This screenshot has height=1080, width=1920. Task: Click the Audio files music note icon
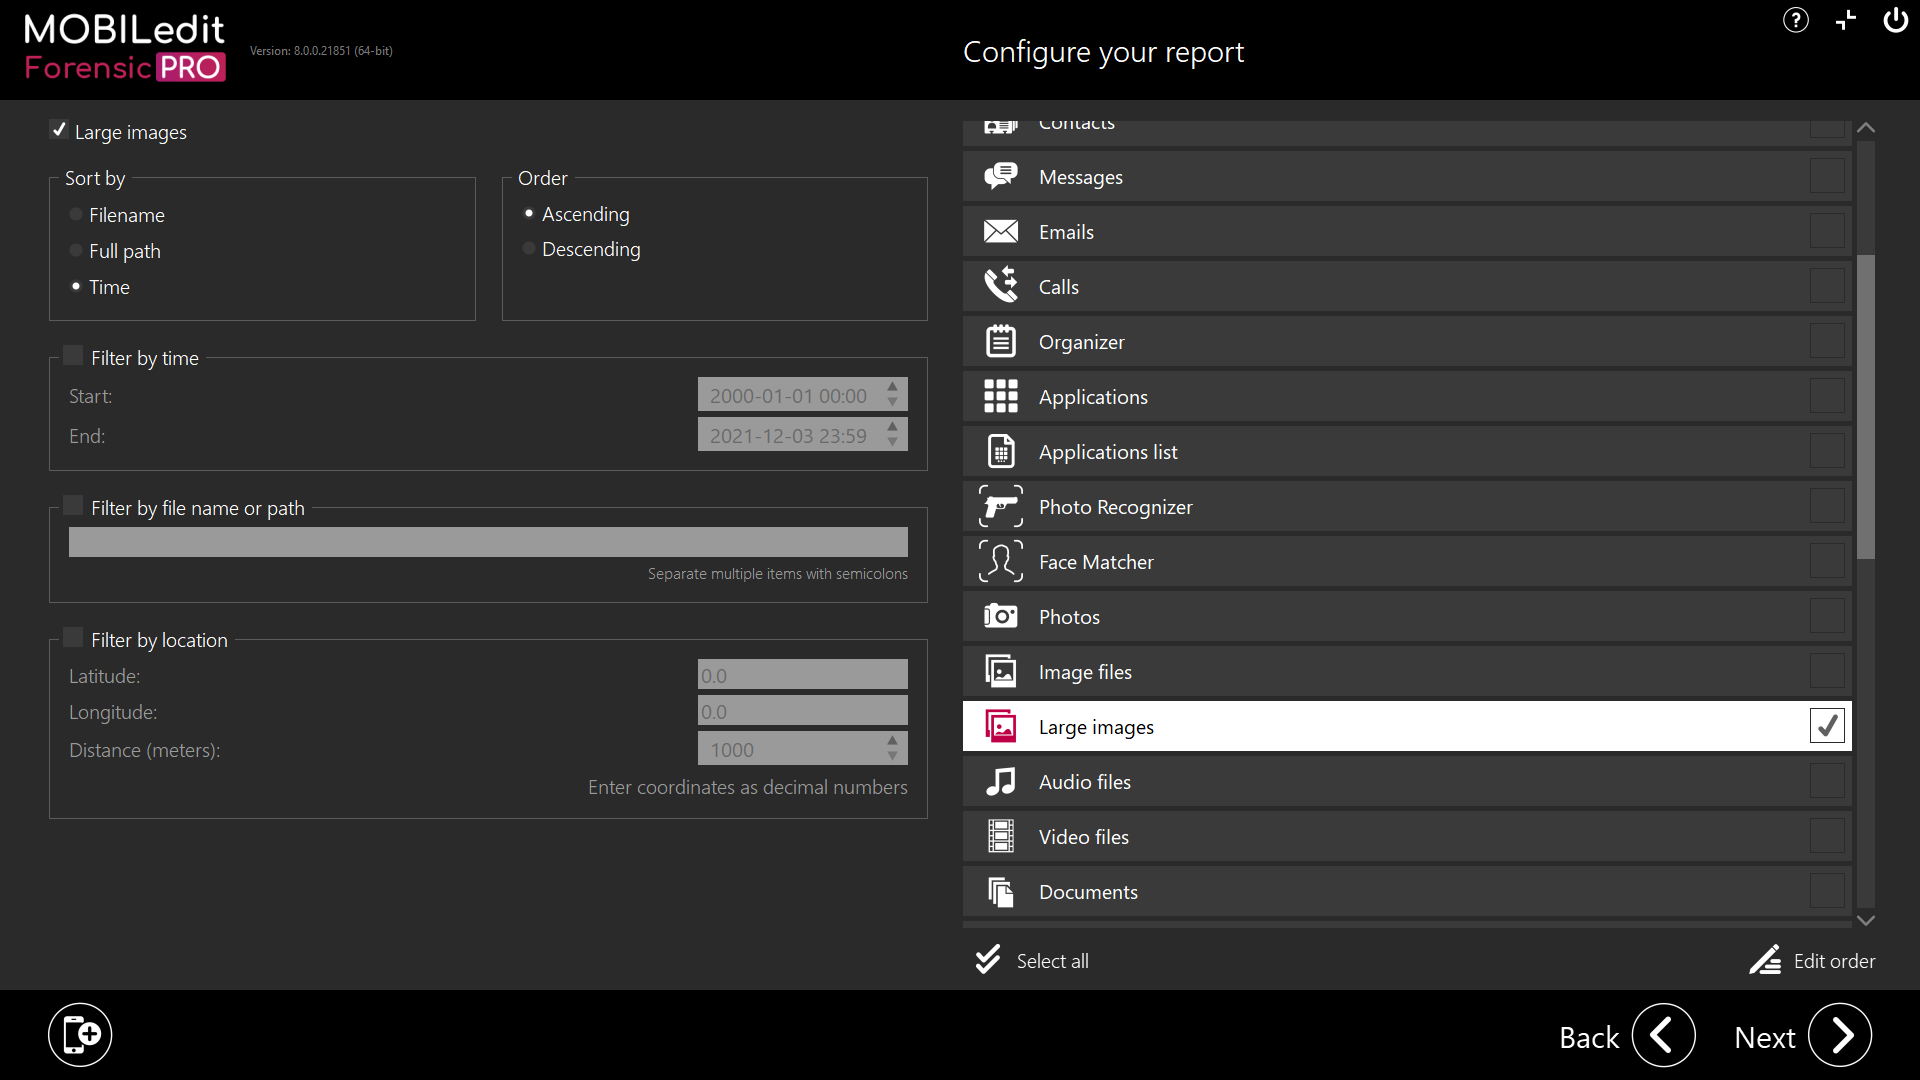(x=1000, y=782)
